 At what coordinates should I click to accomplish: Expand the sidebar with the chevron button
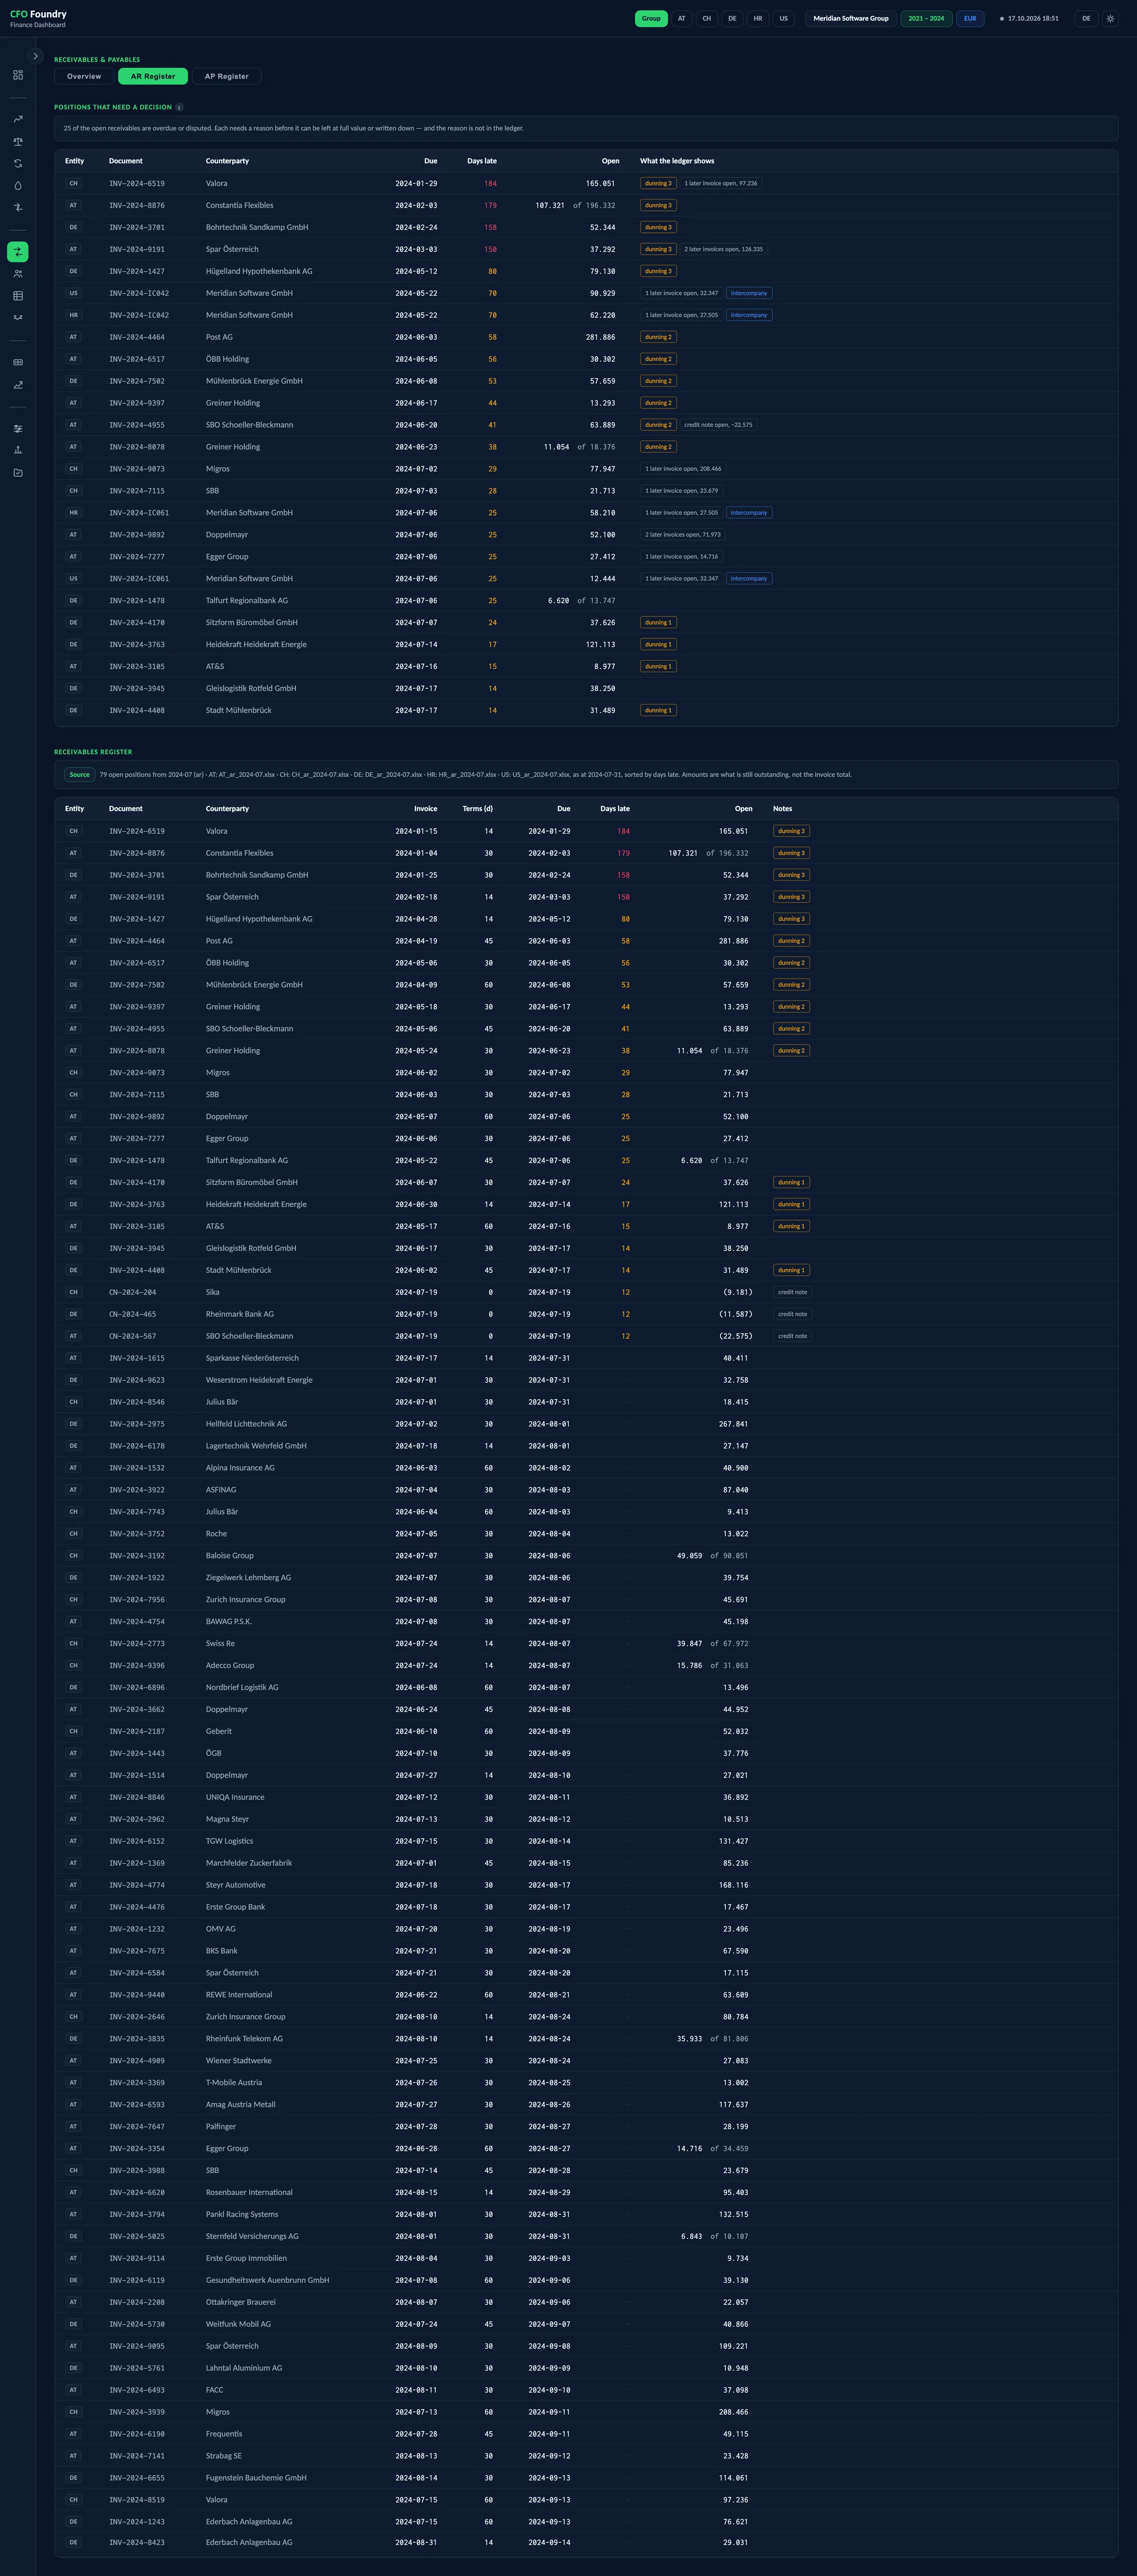[x=35, y=56]
